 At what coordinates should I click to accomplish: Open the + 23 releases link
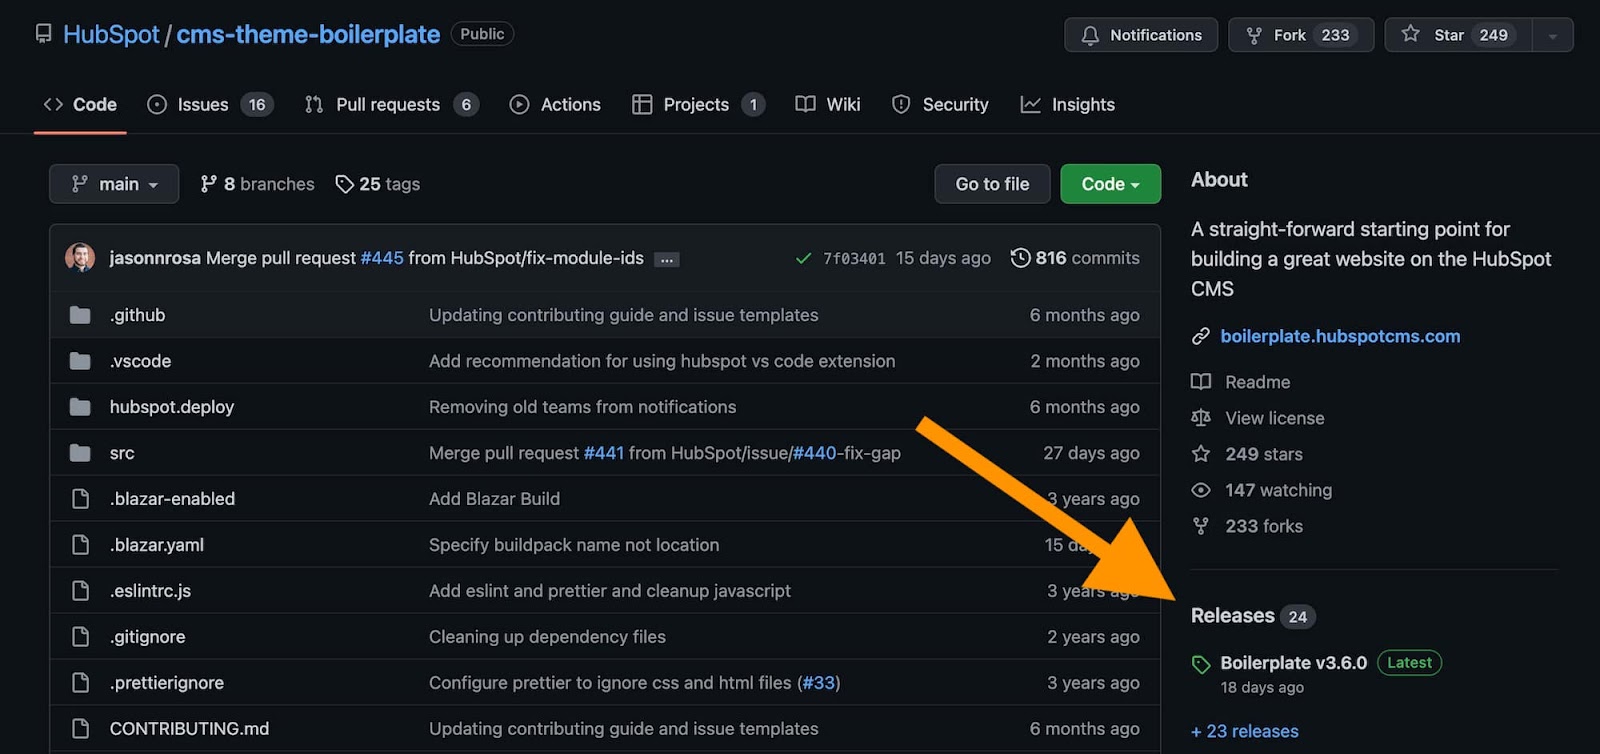pos(1245,731)
